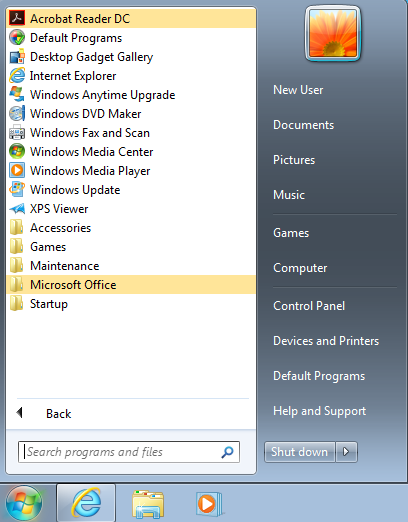
Task: Launch Windows DVD Maker icon
Action: coord(17,113)
